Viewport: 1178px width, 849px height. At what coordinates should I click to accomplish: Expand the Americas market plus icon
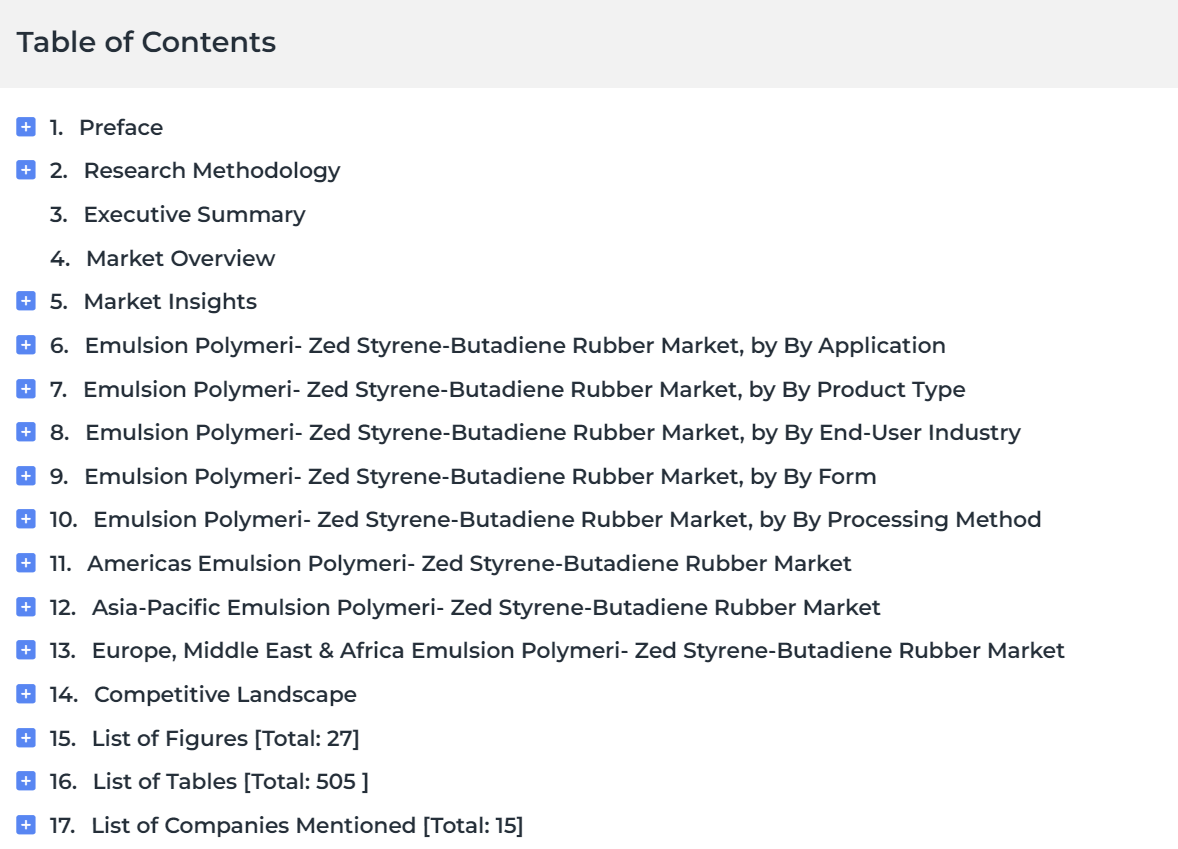[x=26, y=563]
